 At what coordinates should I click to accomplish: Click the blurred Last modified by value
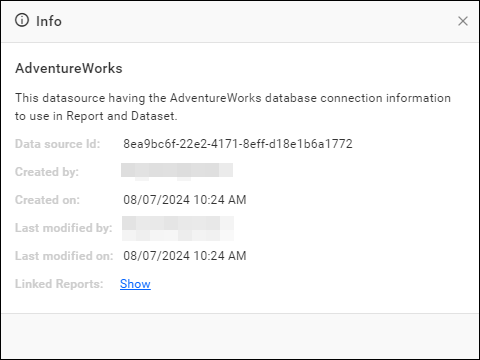pyautogui.click(x=178, y=228)
